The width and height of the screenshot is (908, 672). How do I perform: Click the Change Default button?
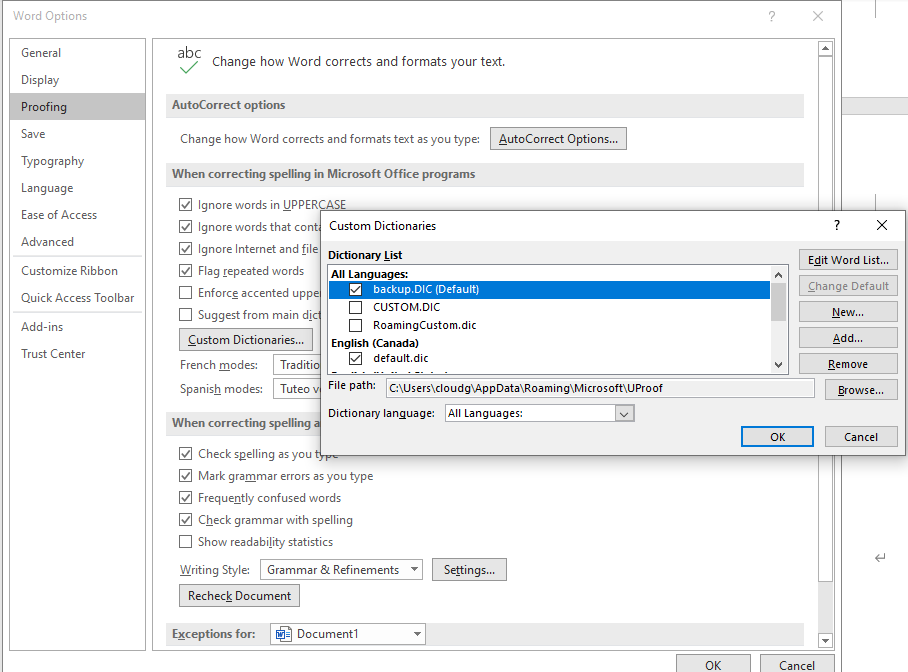click(848, 286)
